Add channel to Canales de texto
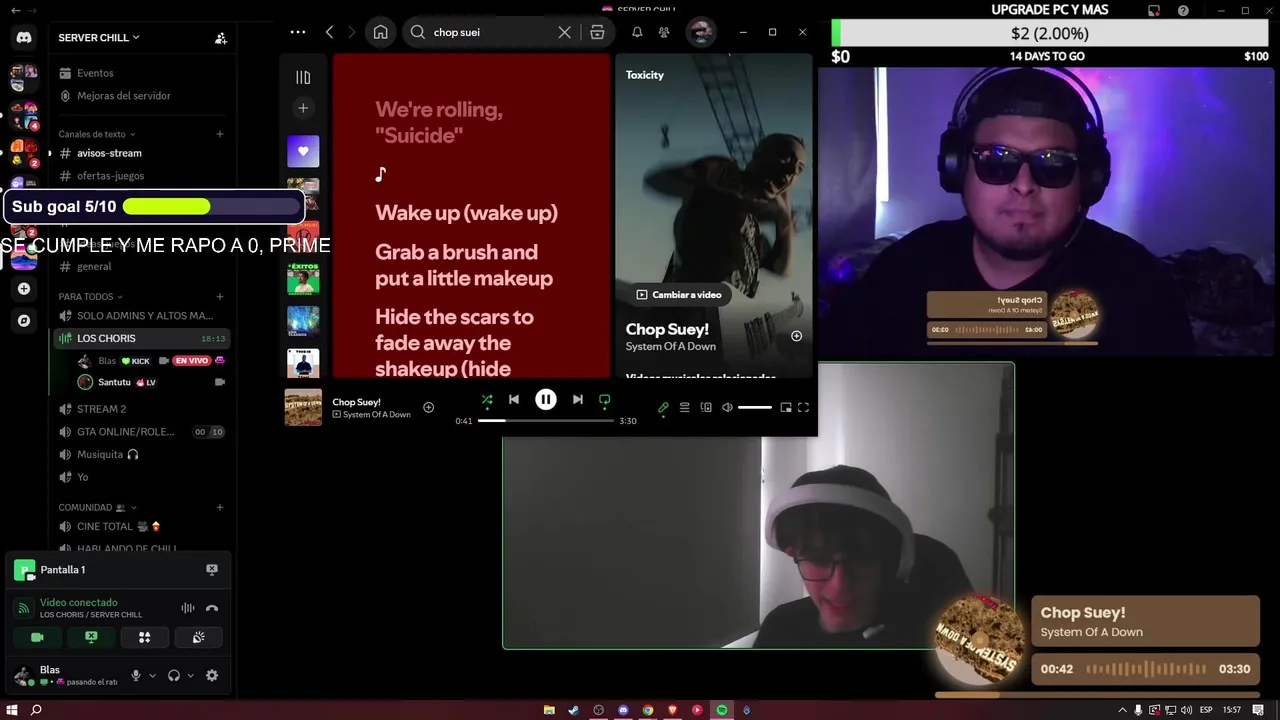The image size is (1280, 720). pos(220,134)
